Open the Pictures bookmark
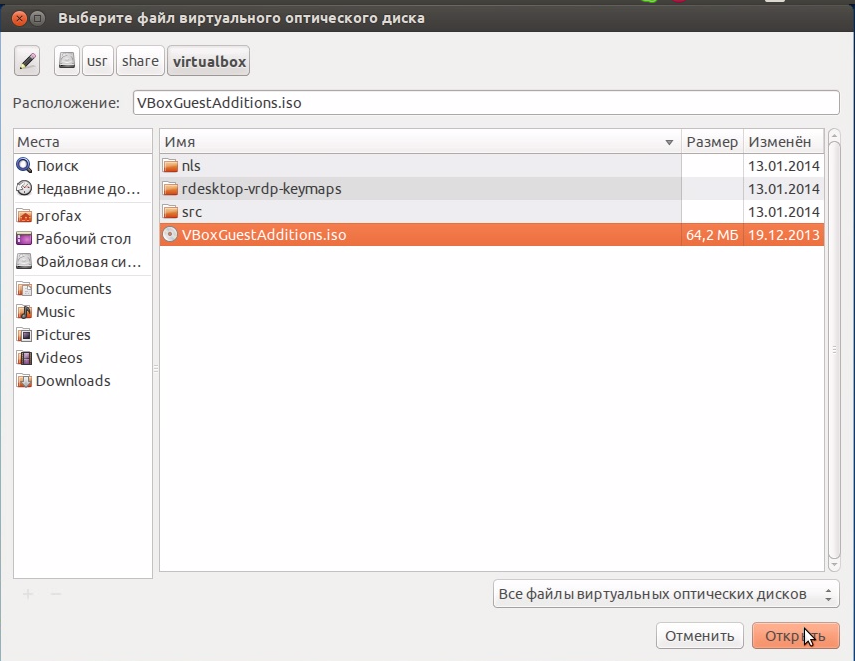Viewport: 855px width, 661px height. pos(83,334)
